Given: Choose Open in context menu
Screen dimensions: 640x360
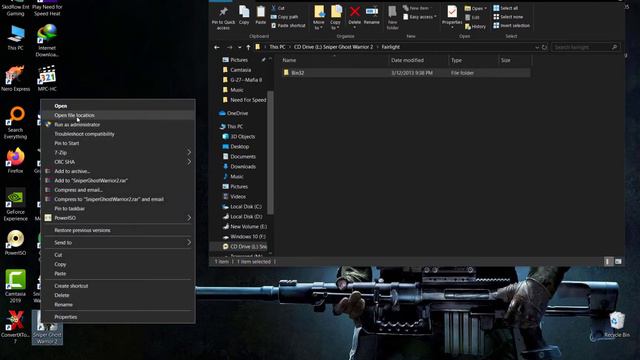Looking at the screenshot, I should (x=118, y=106).
